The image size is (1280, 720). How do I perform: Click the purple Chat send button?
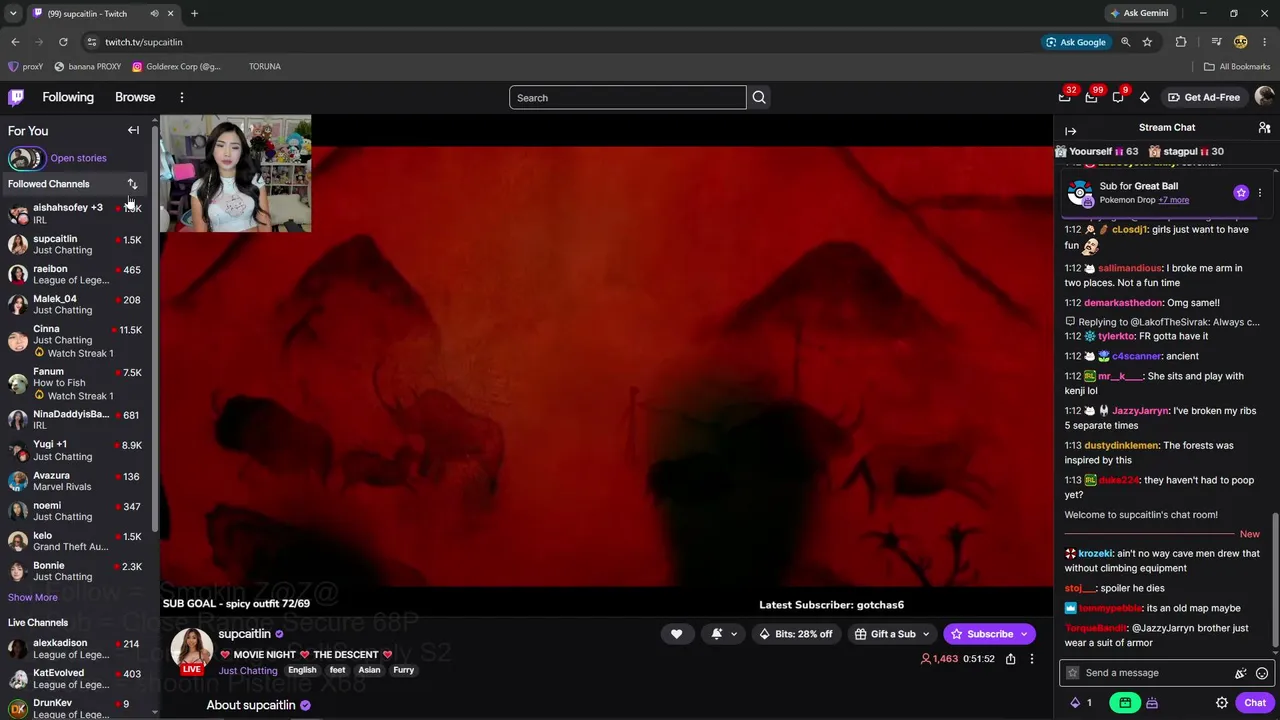1255,703
